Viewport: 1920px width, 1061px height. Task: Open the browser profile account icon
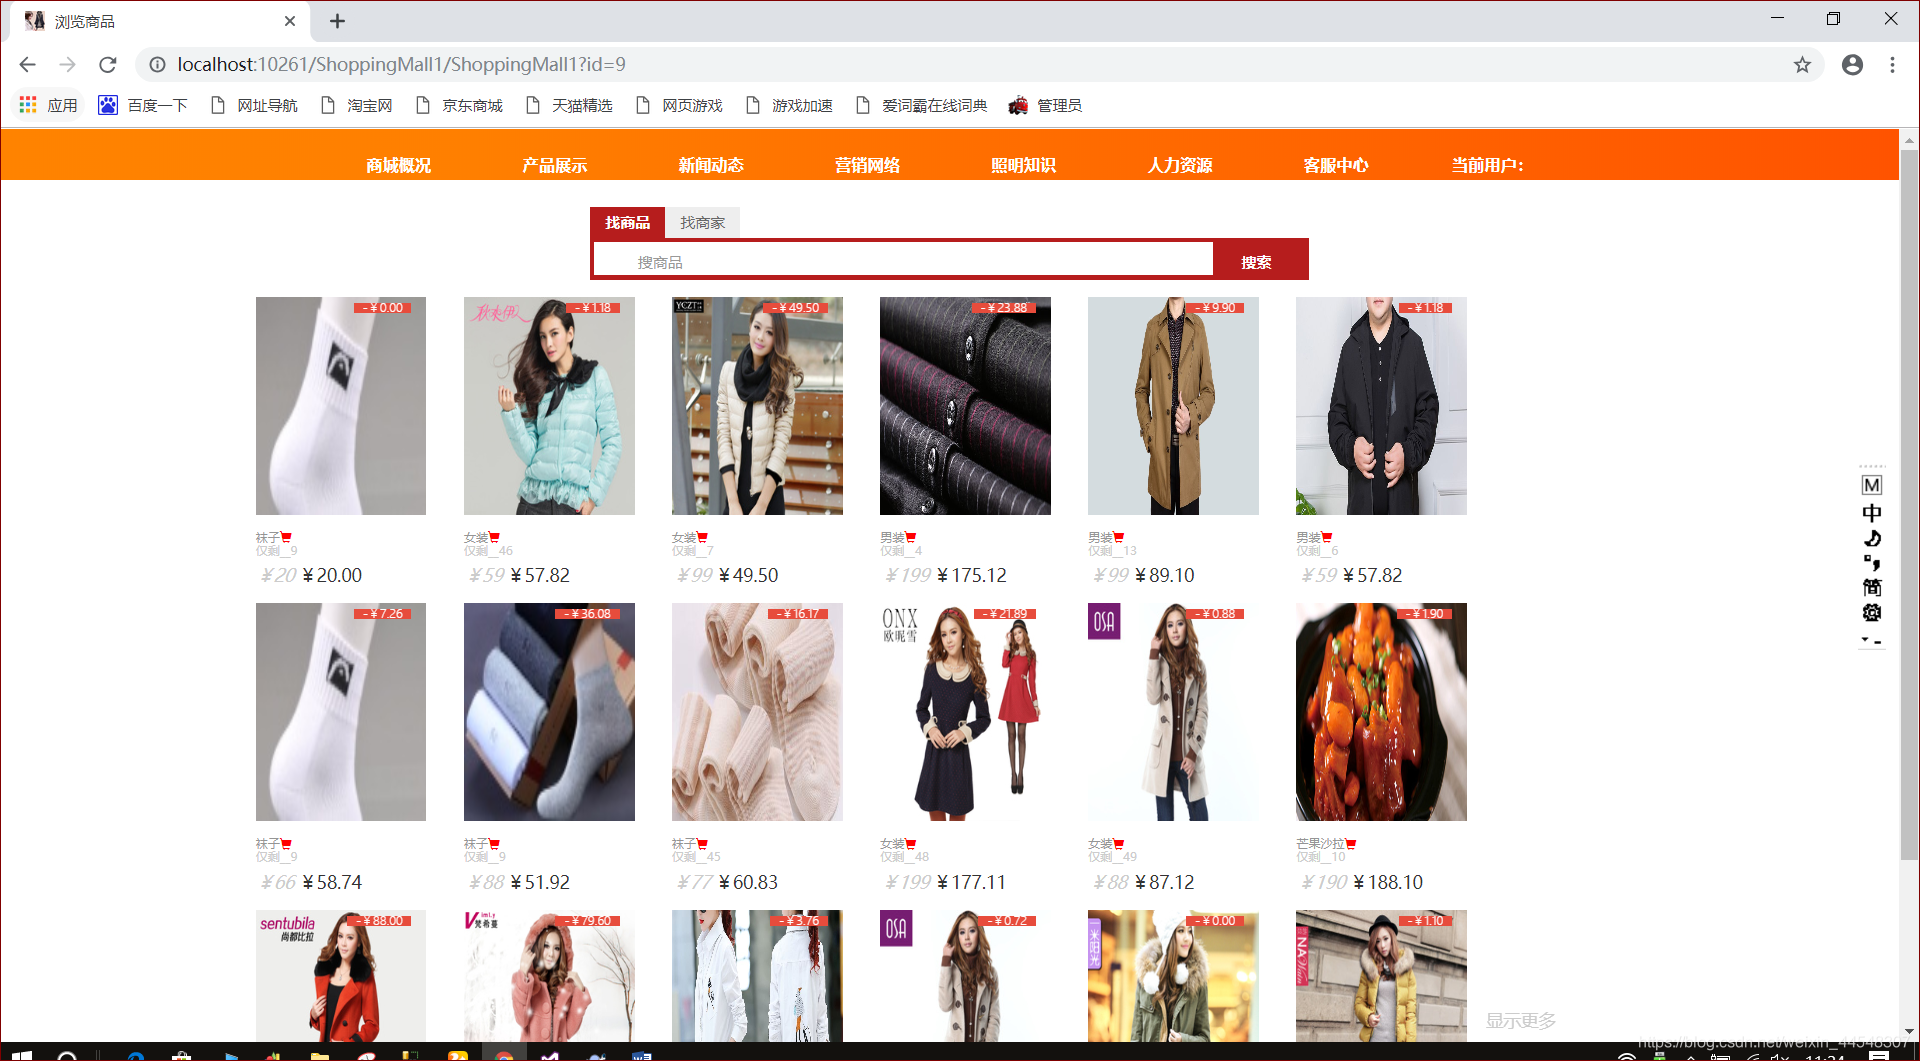tap(1852, 65)
